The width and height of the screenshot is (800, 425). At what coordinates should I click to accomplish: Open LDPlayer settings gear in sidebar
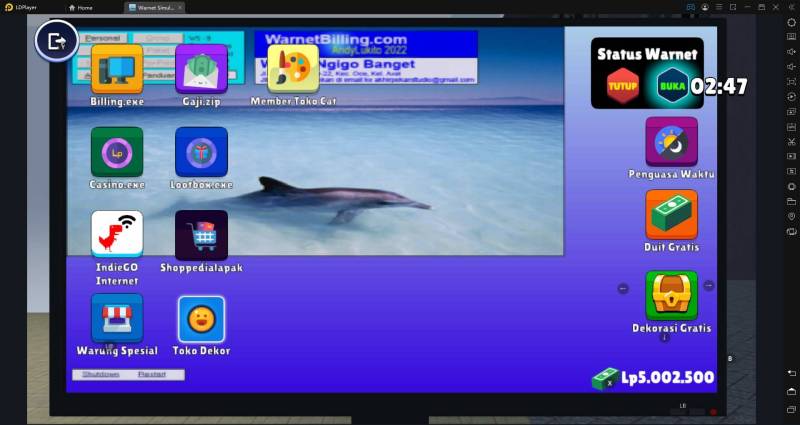tap(791, 22)
